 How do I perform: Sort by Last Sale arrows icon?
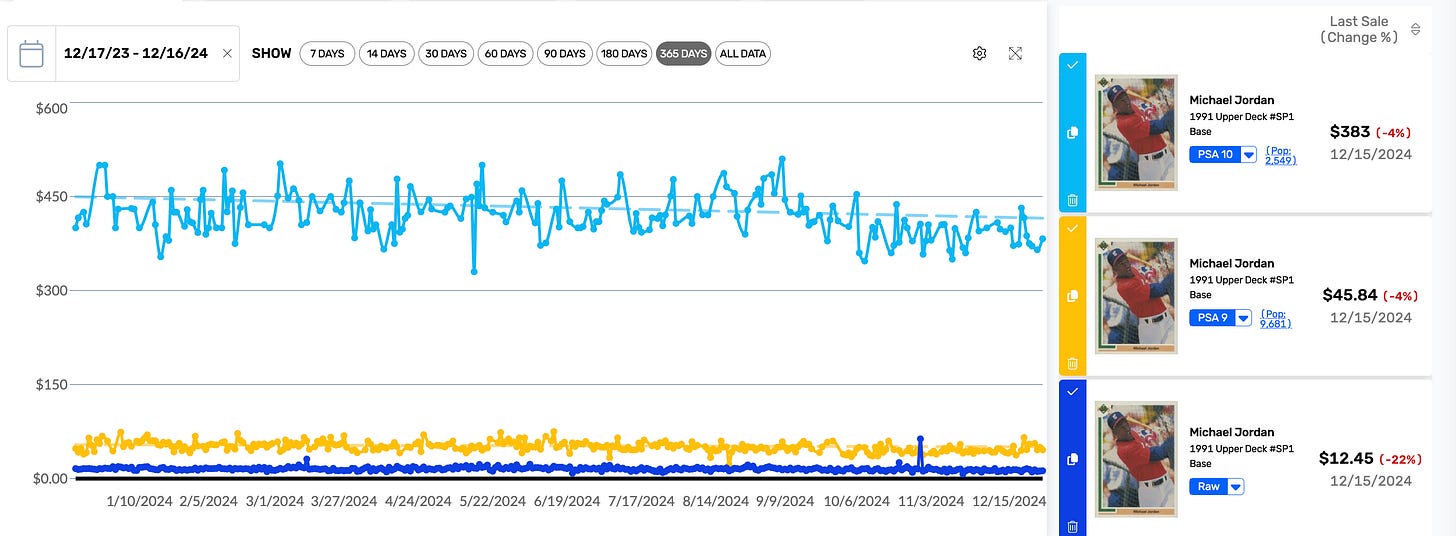coord(1415,30)
